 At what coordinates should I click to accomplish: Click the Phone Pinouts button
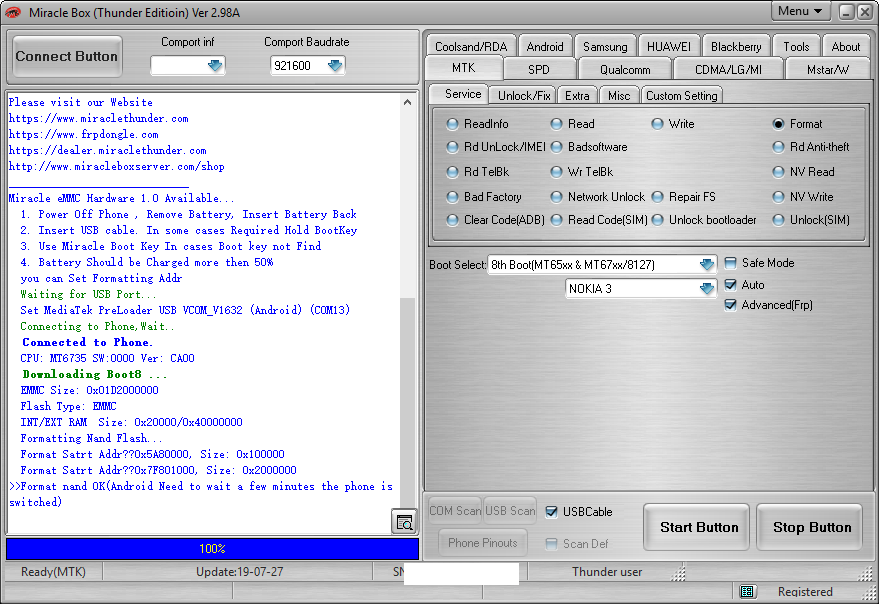coord(483,543)
